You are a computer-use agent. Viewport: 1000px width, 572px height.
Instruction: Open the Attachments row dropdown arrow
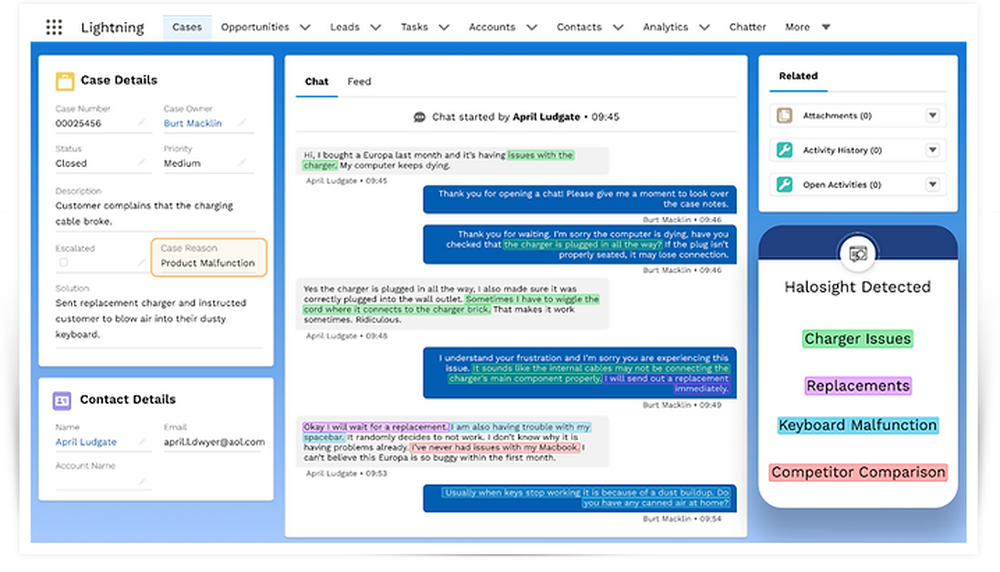[932, 115]
